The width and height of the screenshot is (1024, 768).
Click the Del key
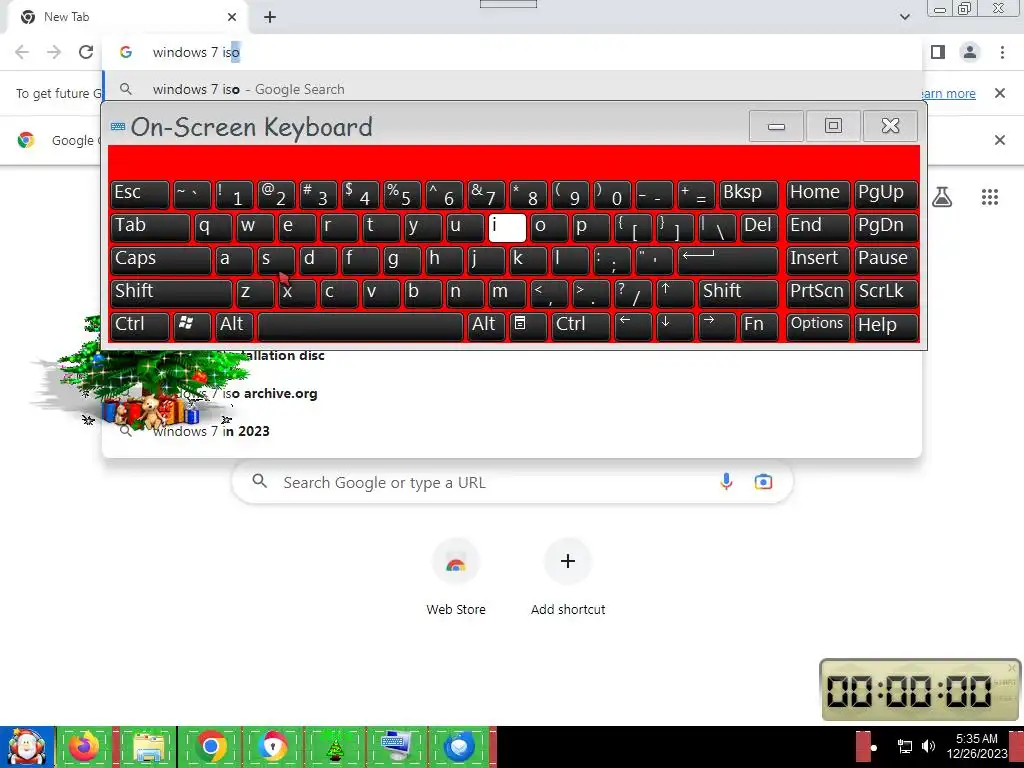tap(760, 227)
